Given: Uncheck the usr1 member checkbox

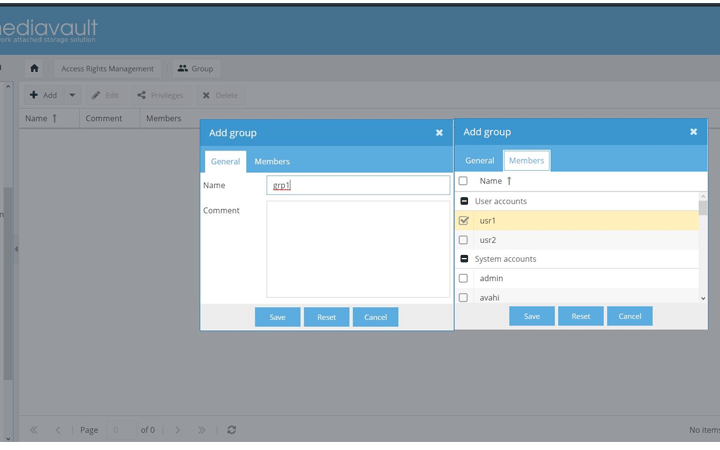Looking at the screenshot, I should (464, 220).
